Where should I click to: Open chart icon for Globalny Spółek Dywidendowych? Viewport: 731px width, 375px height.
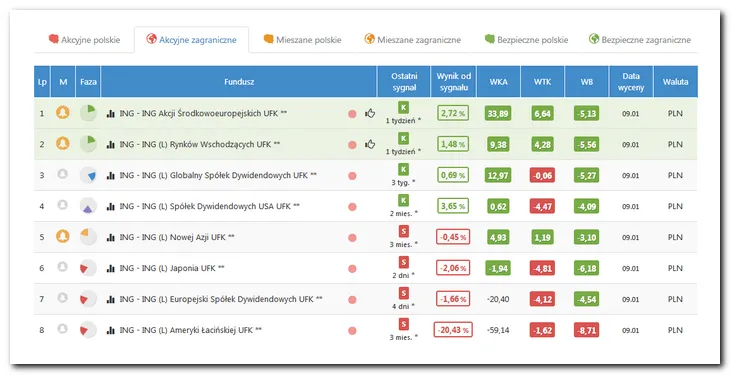pyautogui.click(x=110, y=175)
